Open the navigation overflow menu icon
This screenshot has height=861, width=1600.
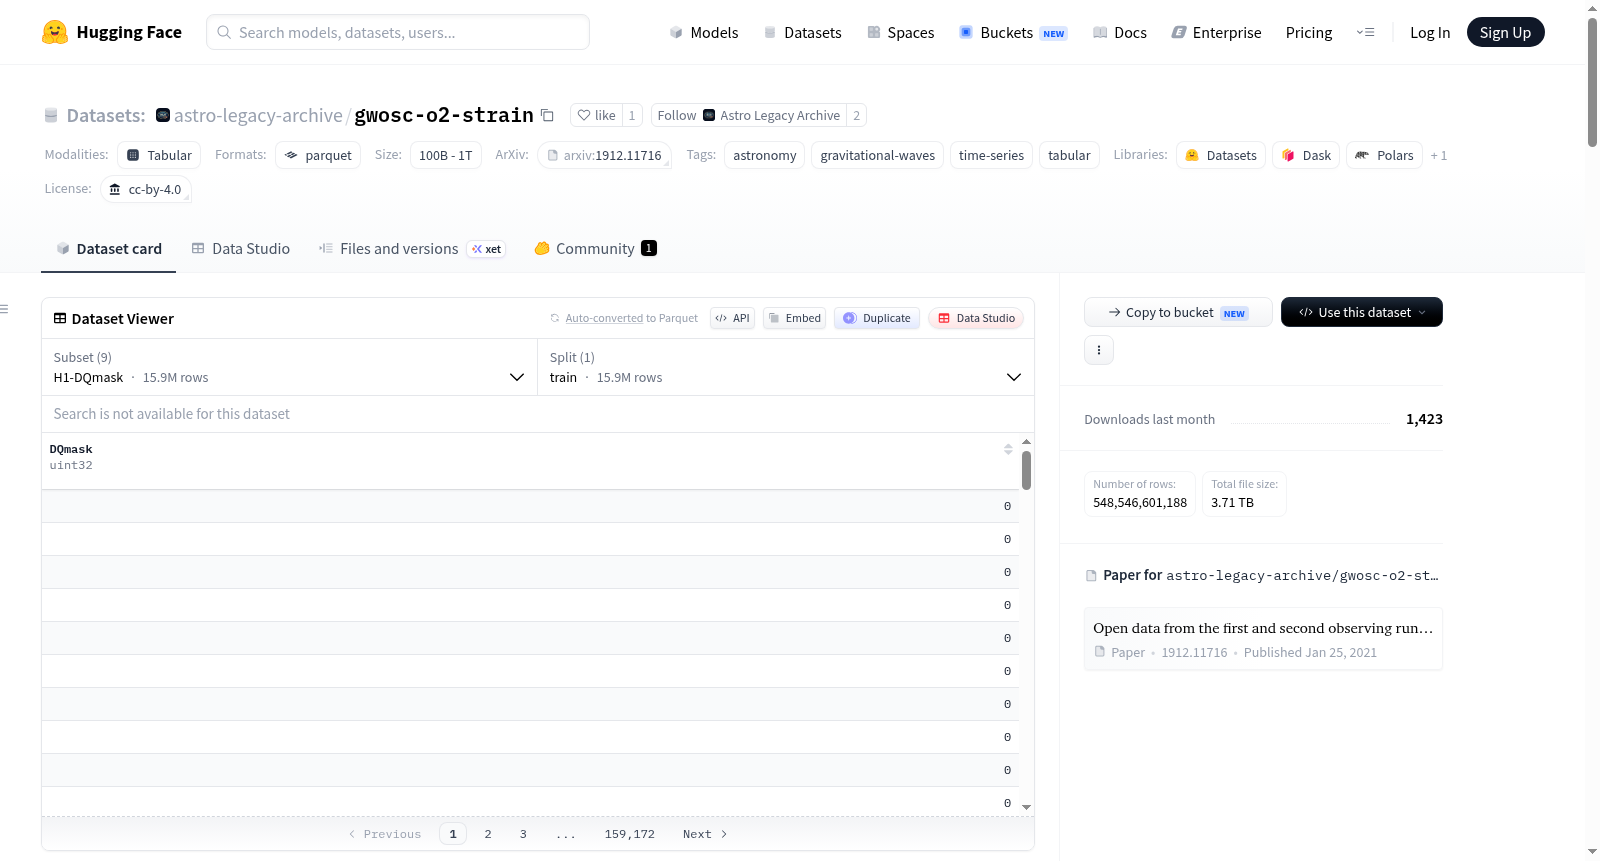click(1365, 32)
